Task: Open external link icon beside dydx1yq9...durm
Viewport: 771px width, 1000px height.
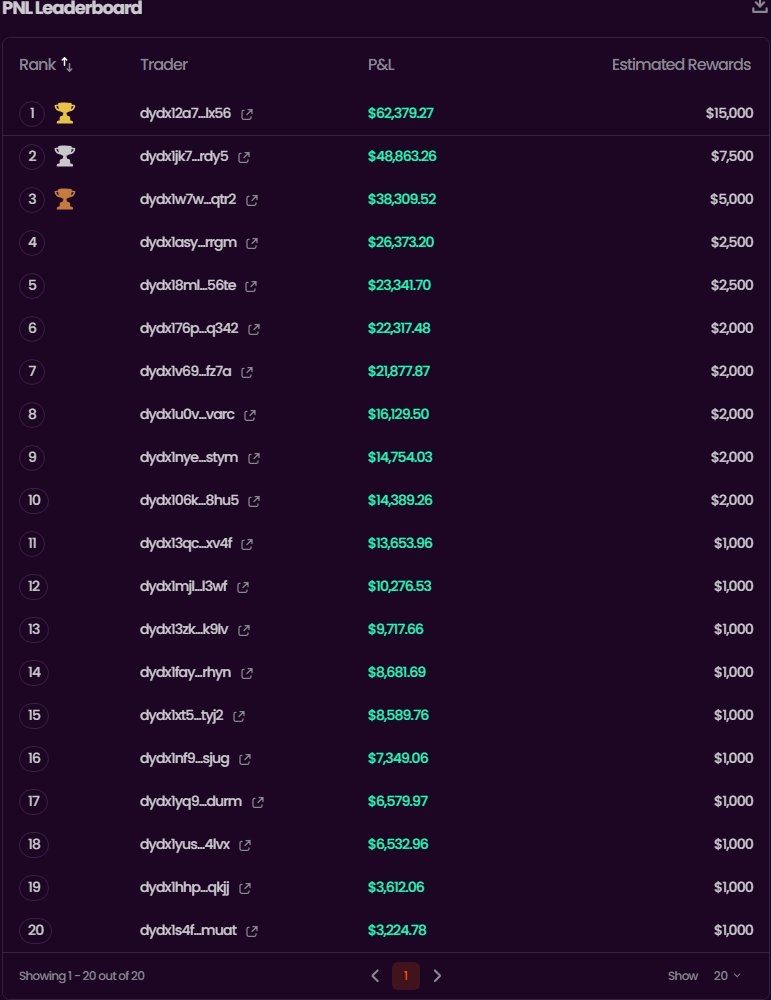Action: tap(258, 802)
